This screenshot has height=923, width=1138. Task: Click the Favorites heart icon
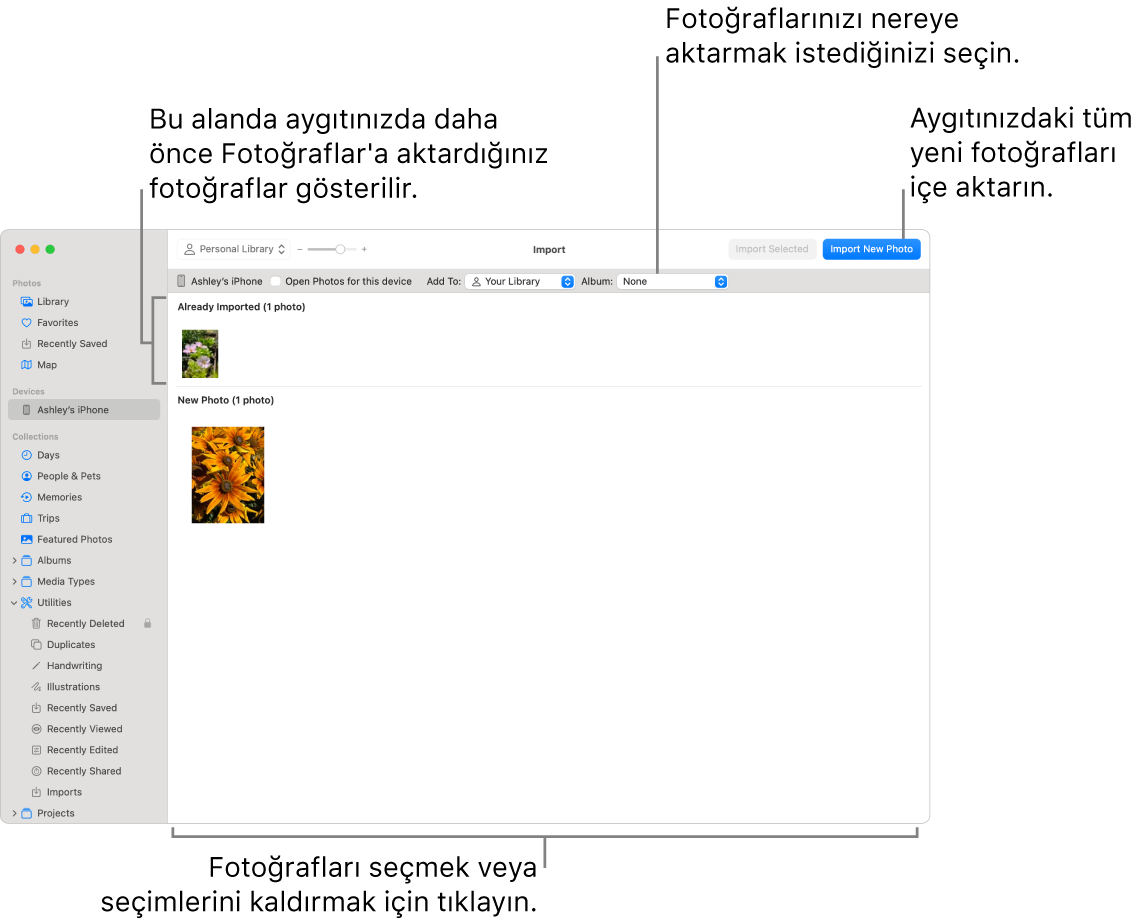click(27, 323)
